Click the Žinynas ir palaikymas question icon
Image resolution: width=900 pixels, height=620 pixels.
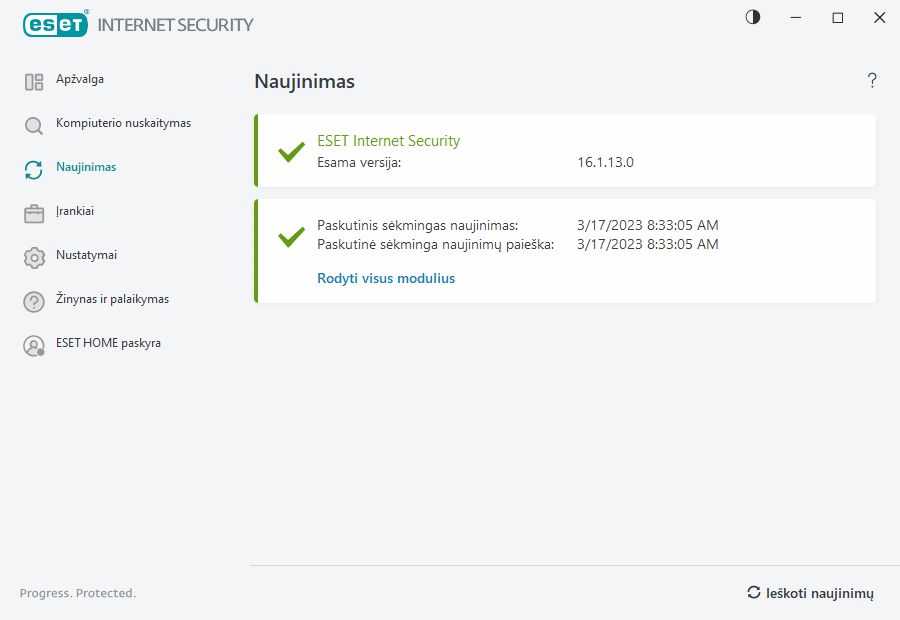click(34, 301)
